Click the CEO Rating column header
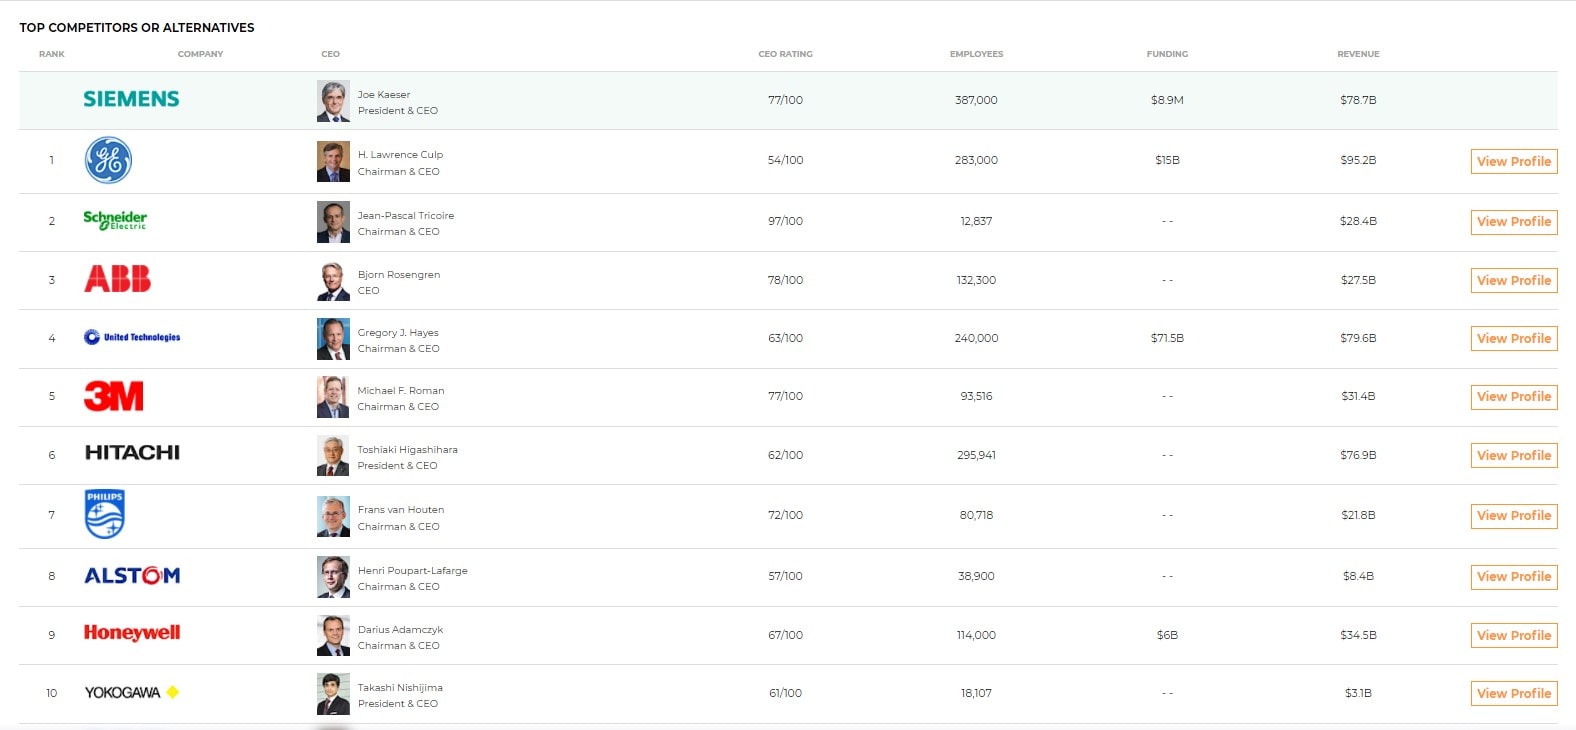1576x730 pixels. tap(785, 54)
